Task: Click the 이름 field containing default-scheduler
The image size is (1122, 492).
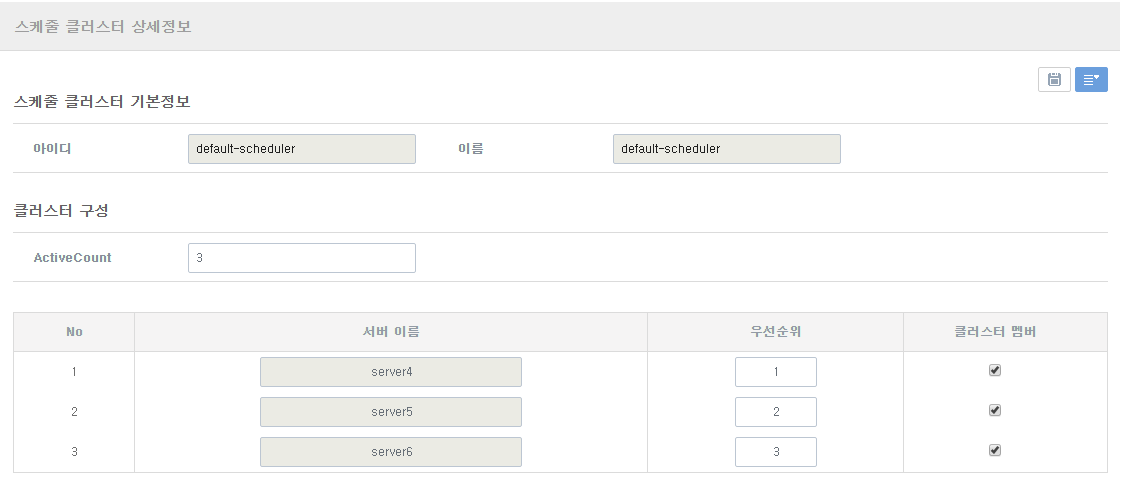Action: [726, 149]
